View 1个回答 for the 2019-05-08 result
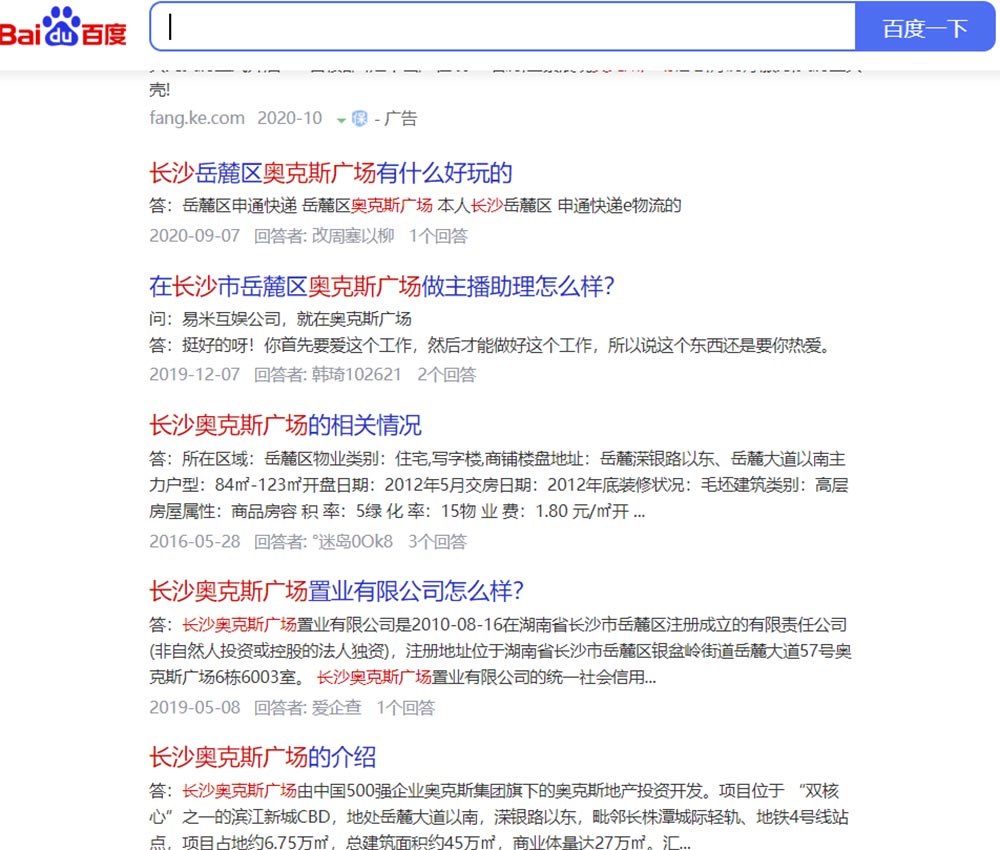Image resolution: width=1000 pixels, height=850 pixels. point(406,708)
